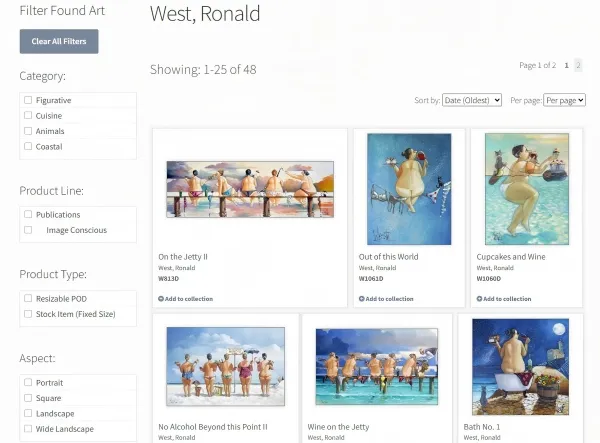Select the Resizable POD checkbox
The height and width of the screenshot is (443, 600).
coord(28,298)
